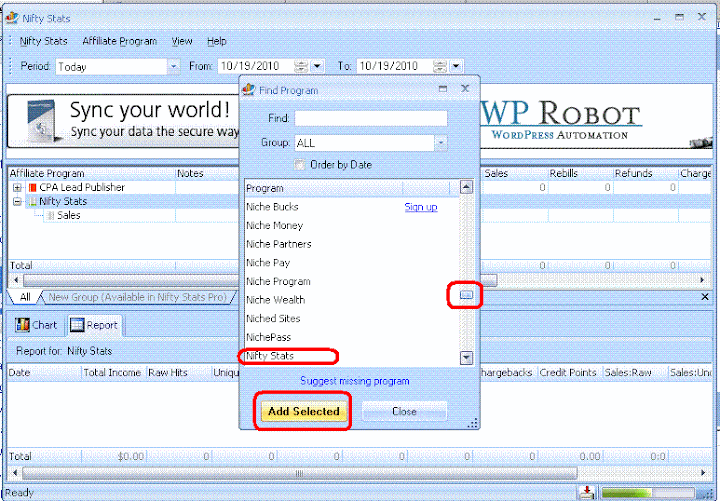The width and height of the screenshot is (720, 501).
Task: Click the From date field
Action: pos(255,66)
